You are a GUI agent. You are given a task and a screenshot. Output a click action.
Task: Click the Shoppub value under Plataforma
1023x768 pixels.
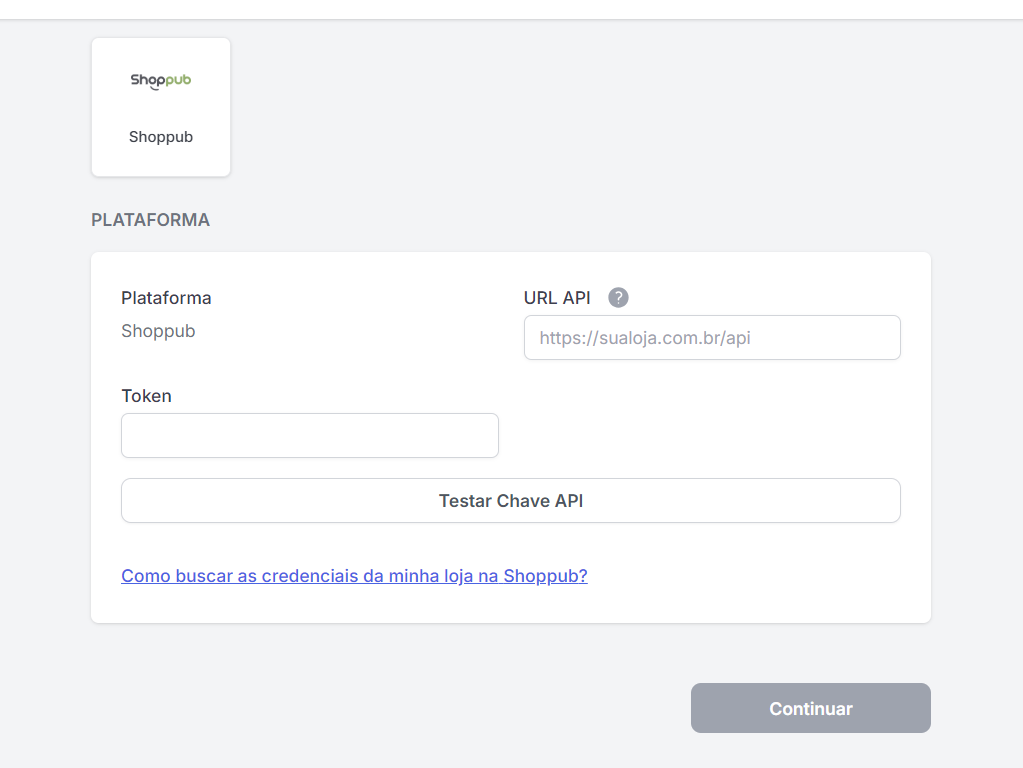pos(158,331)
